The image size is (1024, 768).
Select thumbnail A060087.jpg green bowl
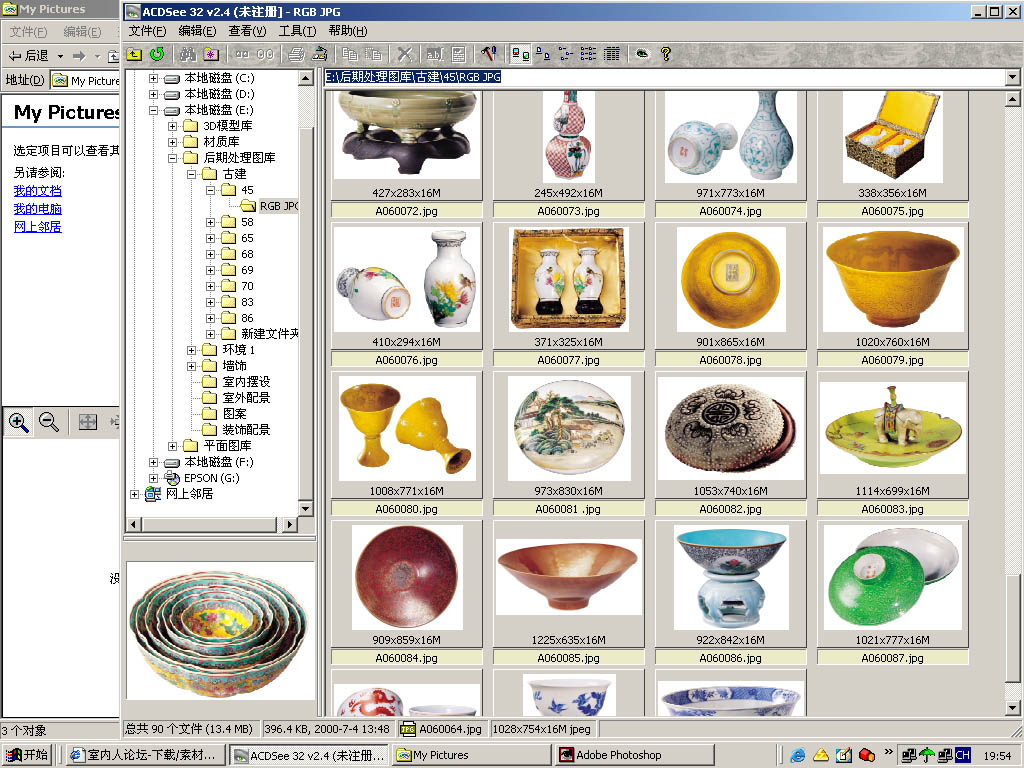[892, 577]
